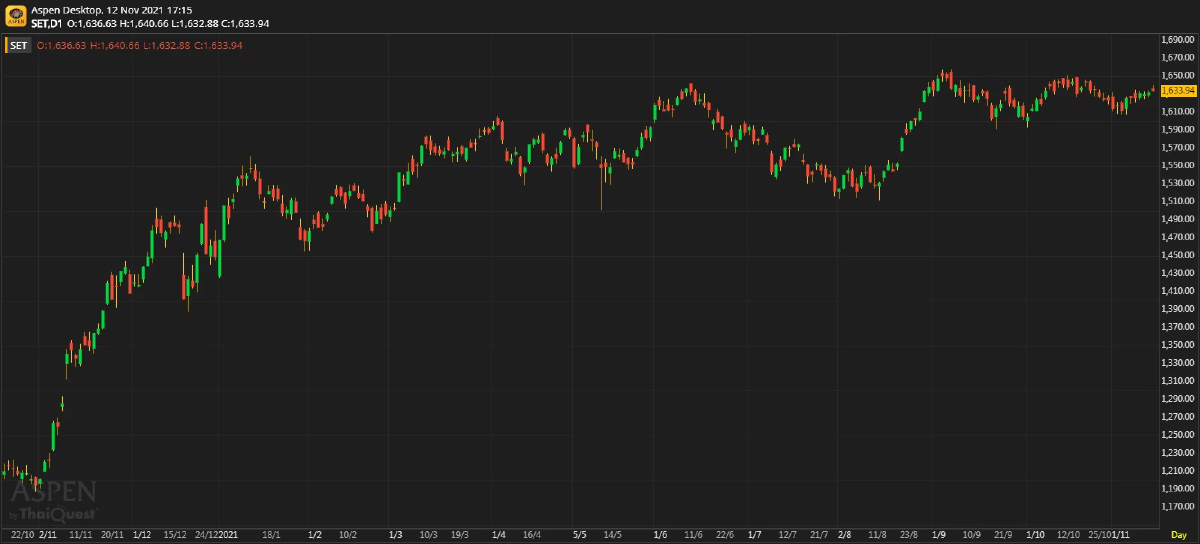Click the 23/8 date axis label

pyautogui.click(x=908, y=535)
